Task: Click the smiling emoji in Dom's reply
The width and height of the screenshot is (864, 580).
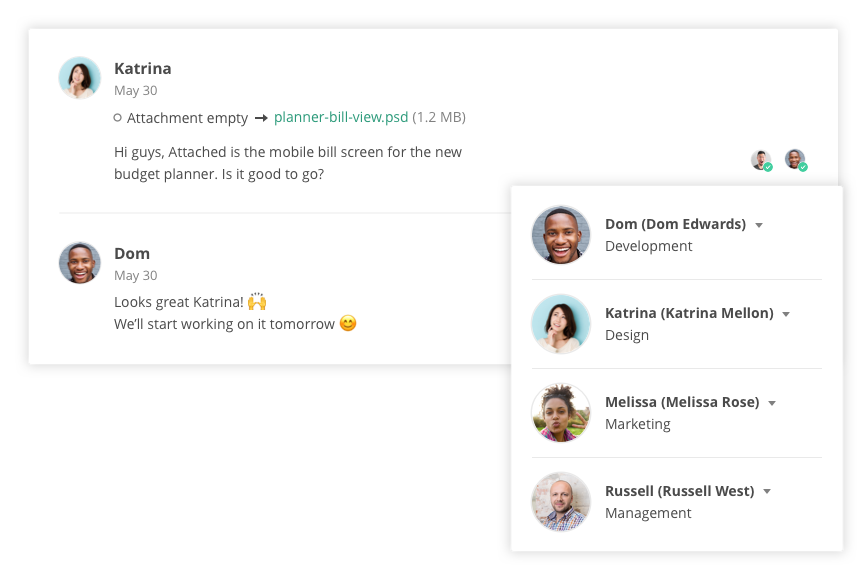Action: [348, 323]
